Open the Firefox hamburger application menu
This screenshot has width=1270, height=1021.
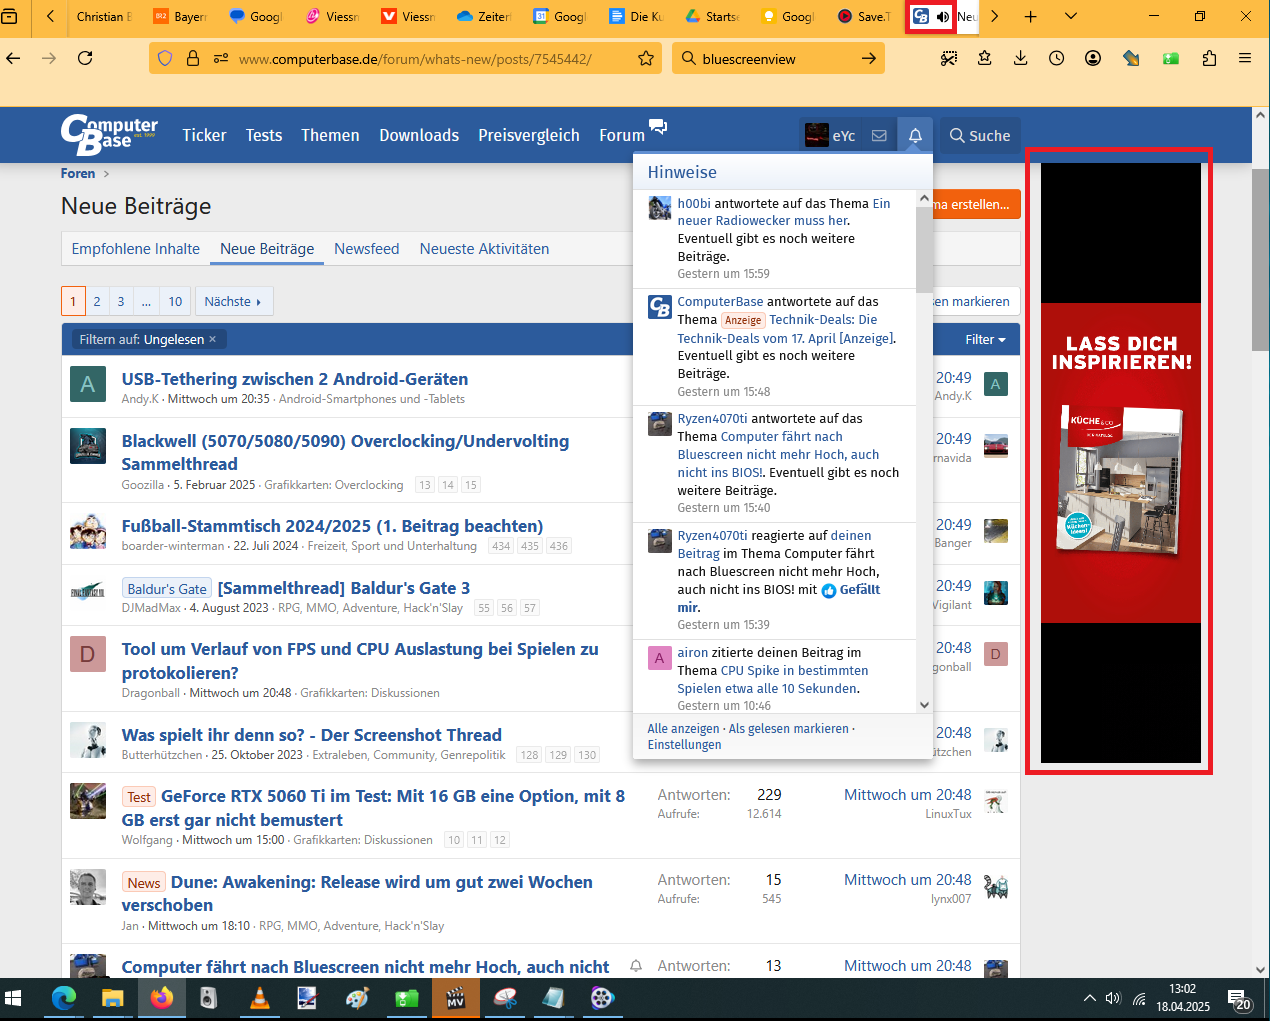coord(1243,58)
